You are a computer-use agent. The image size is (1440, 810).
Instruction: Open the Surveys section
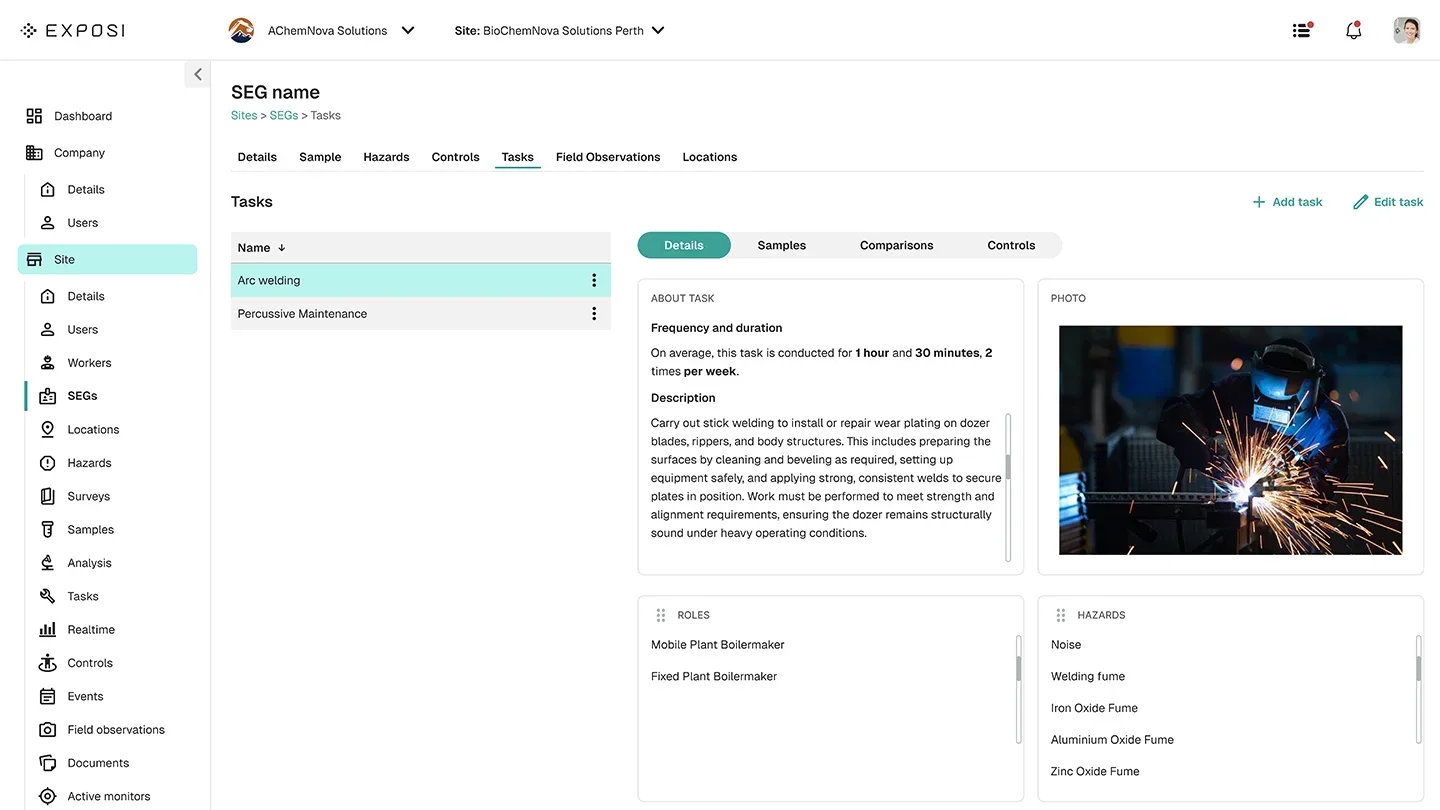click(89, 495)
